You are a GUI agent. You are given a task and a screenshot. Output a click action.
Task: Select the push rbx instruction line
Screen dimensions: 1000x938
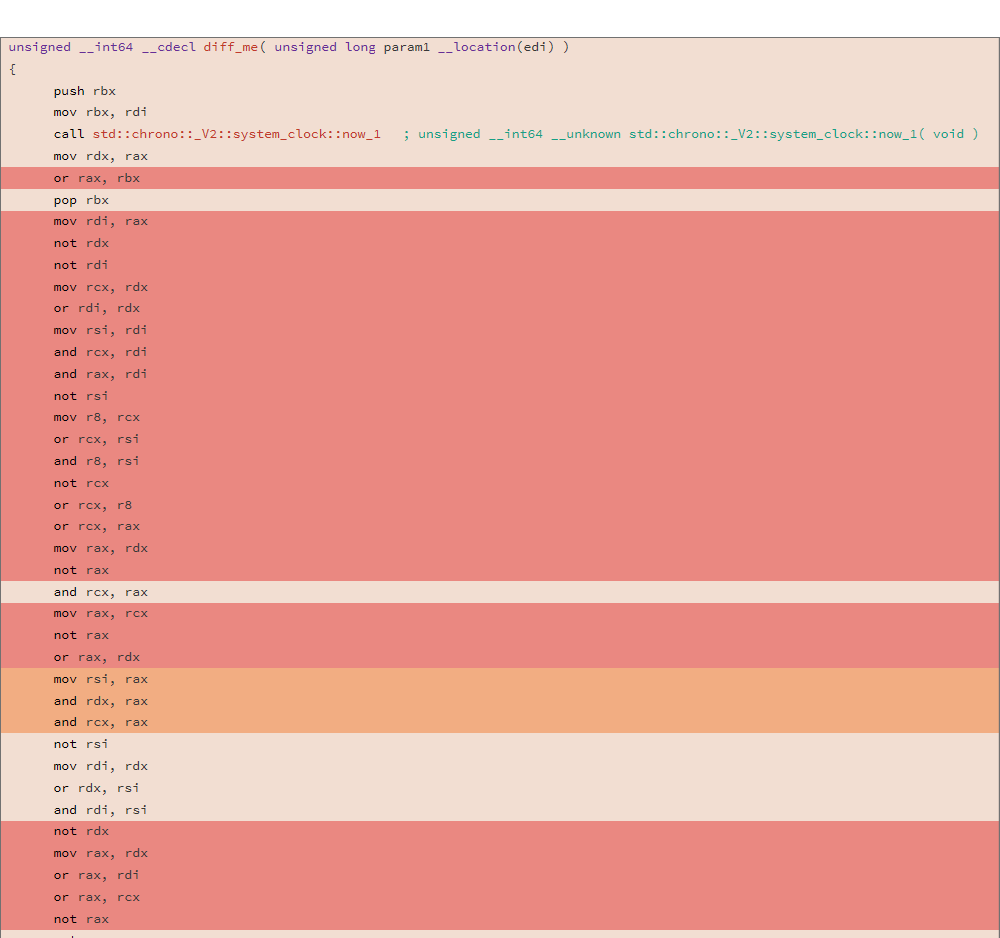(x=85, y=90)
